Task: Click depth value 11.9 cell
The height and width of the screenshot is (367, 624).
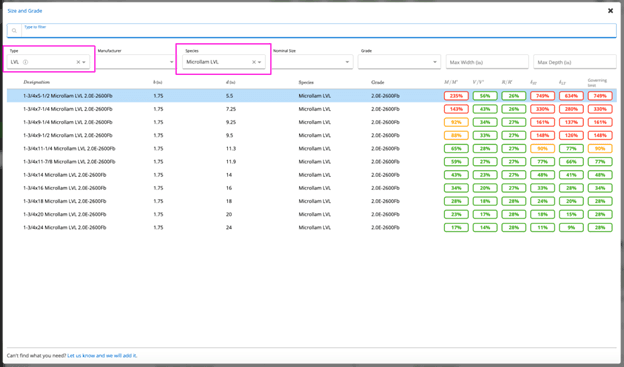Action: 231,162
